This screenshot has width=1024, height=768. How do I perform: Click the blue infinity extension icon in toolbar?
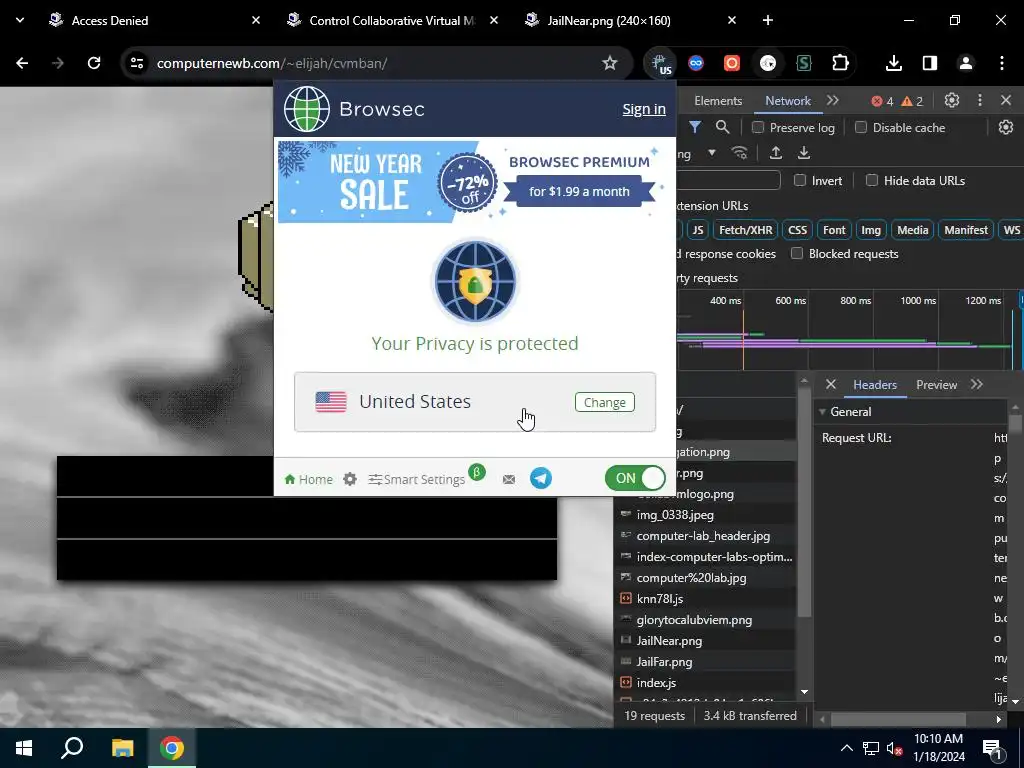pyautogui.click(x=696, y=63)
